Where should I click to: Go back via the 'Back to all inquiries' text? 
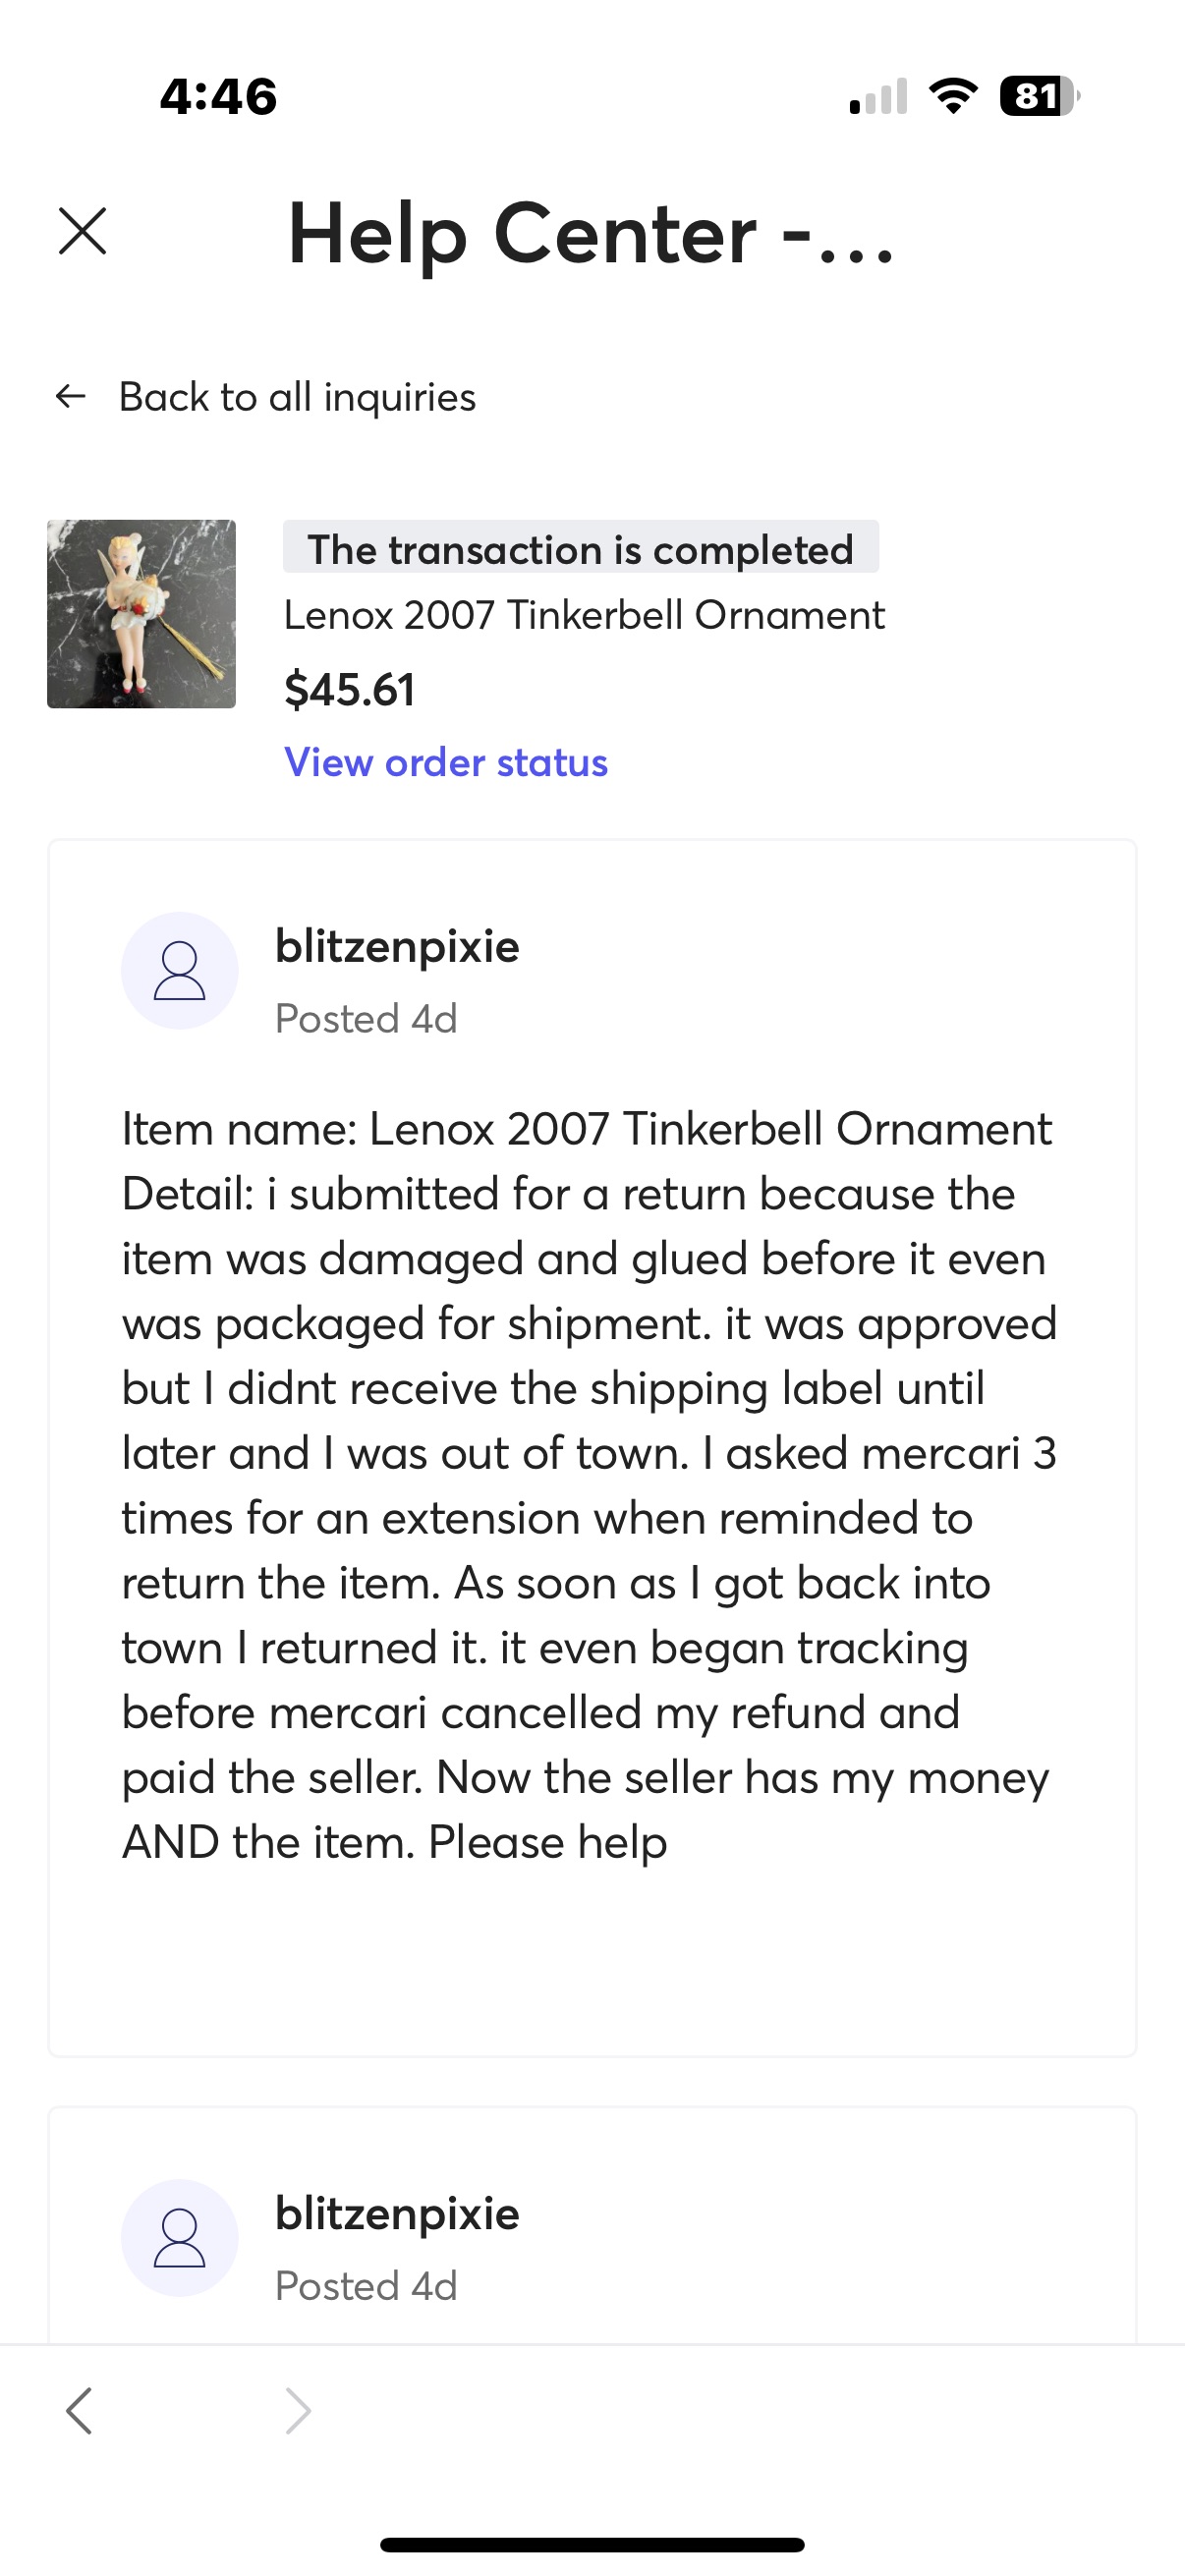(297, 397)
